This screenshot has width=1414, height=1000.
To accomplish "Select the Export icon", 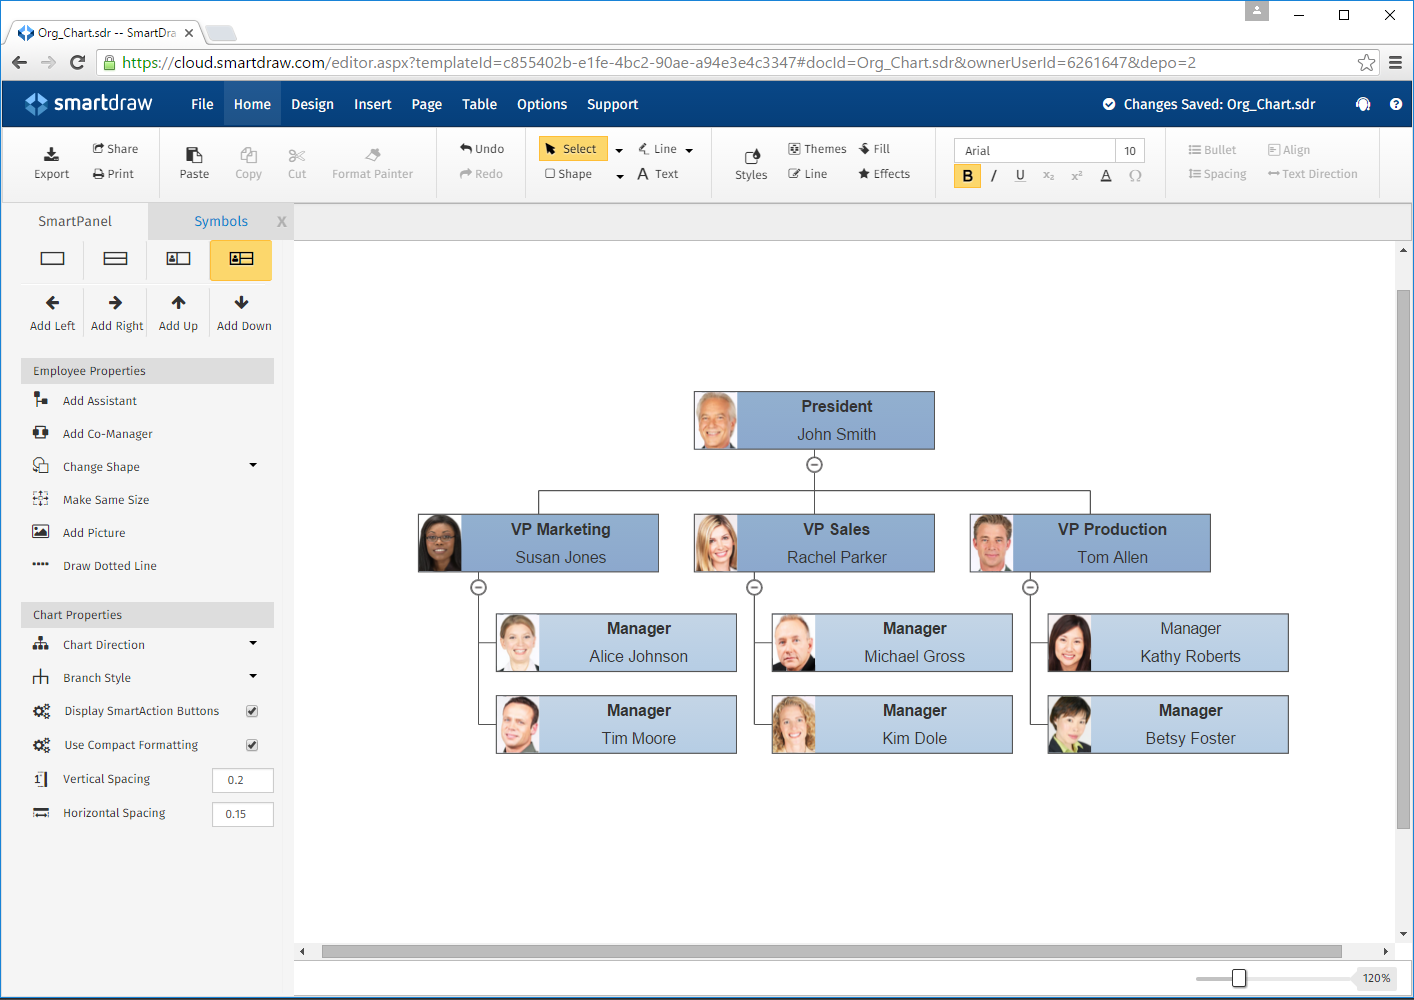I will pos(51,158).
